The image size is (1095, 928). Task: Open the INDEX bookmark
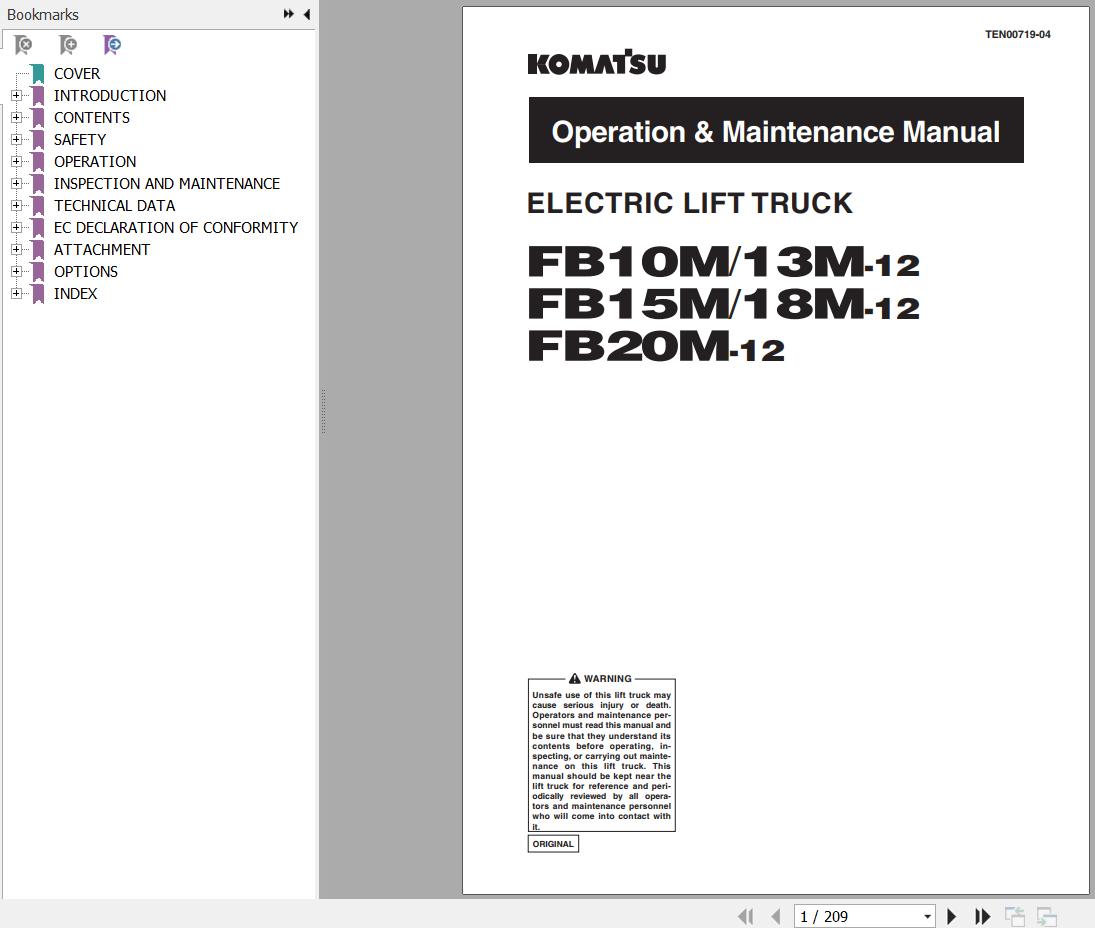(75, 294)
